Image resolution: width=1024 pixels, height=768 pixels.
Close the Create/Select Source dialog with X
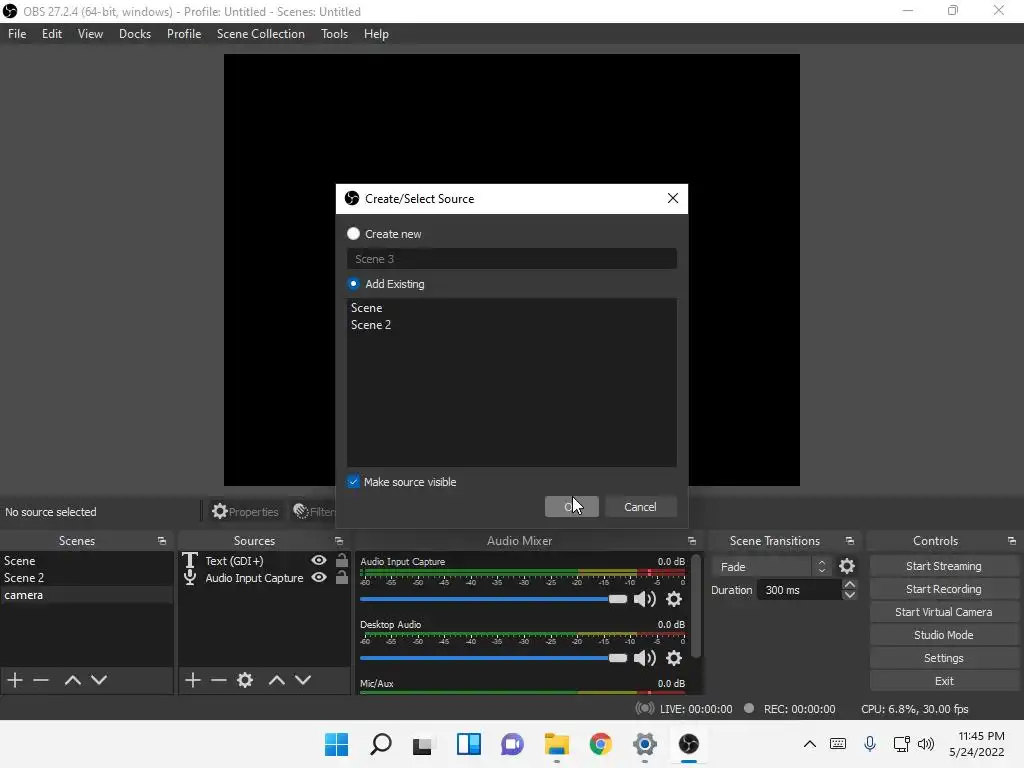tap(673, 199)
